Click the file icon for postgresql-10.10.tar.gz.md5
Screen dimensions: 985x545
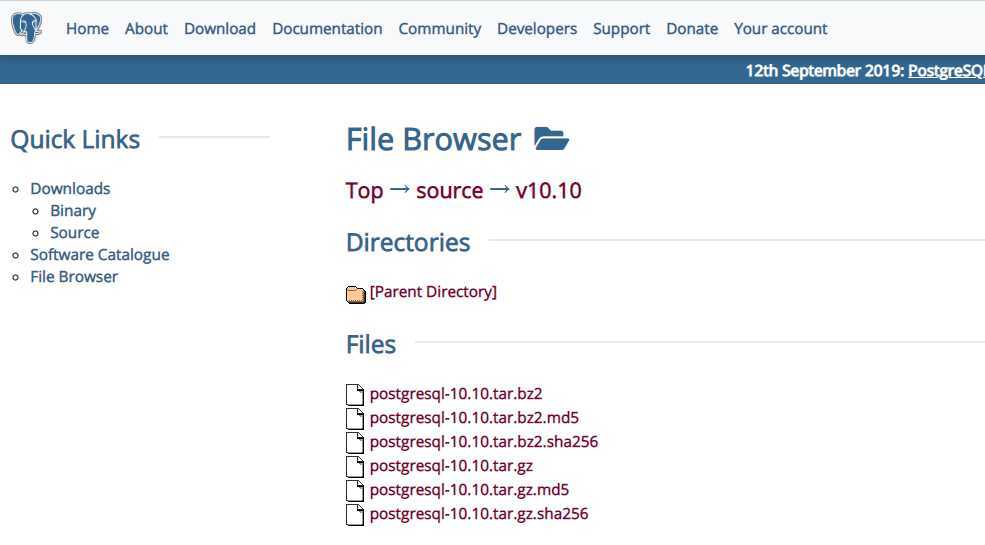pyautogui.click(x=355, y=490)
